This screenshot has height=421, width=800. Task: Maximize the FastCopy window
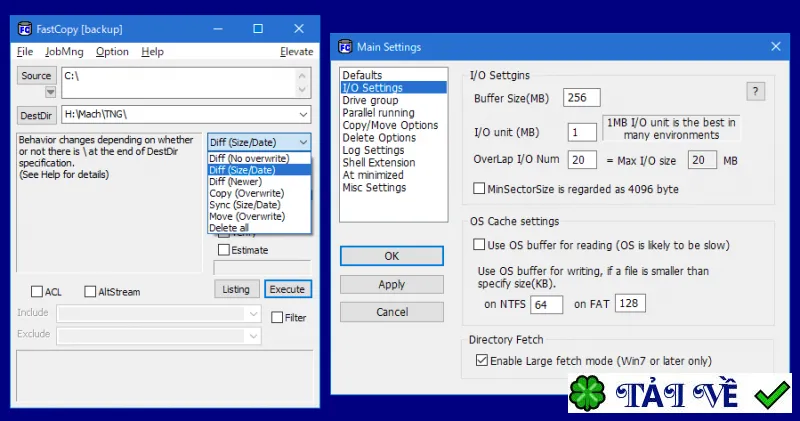(258, 29)
